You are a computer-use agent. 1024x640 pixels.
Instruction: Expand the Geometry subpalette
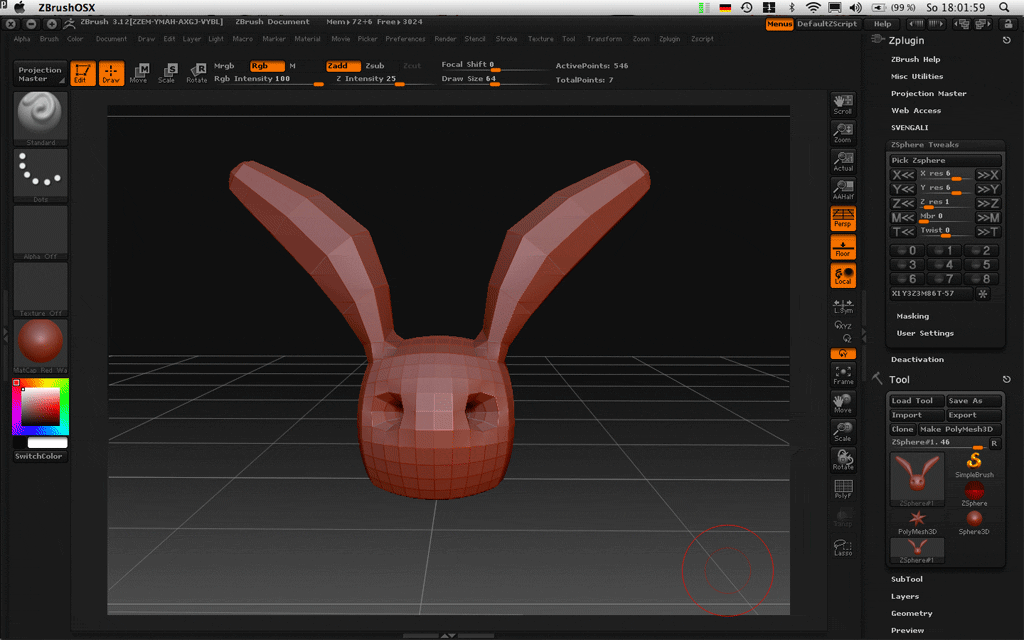911,613
